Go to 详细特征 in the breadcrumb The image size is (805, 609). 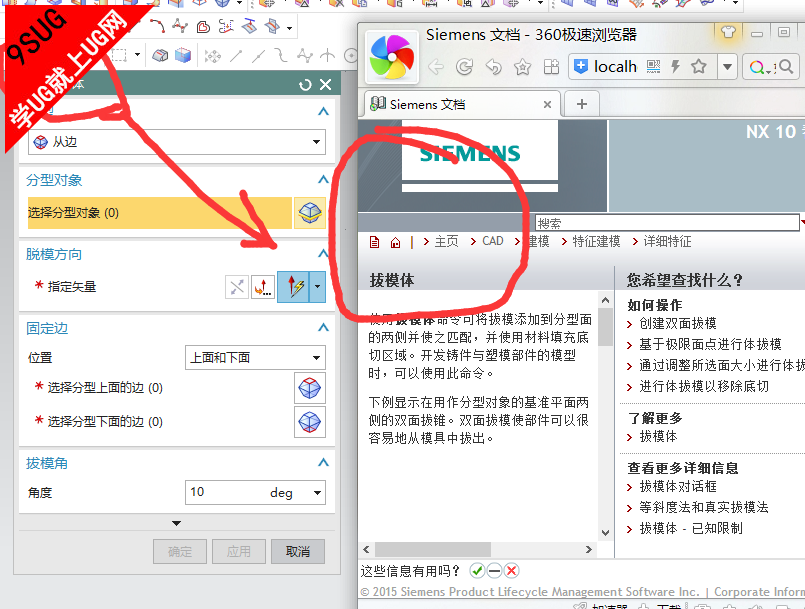click(667, 241)
